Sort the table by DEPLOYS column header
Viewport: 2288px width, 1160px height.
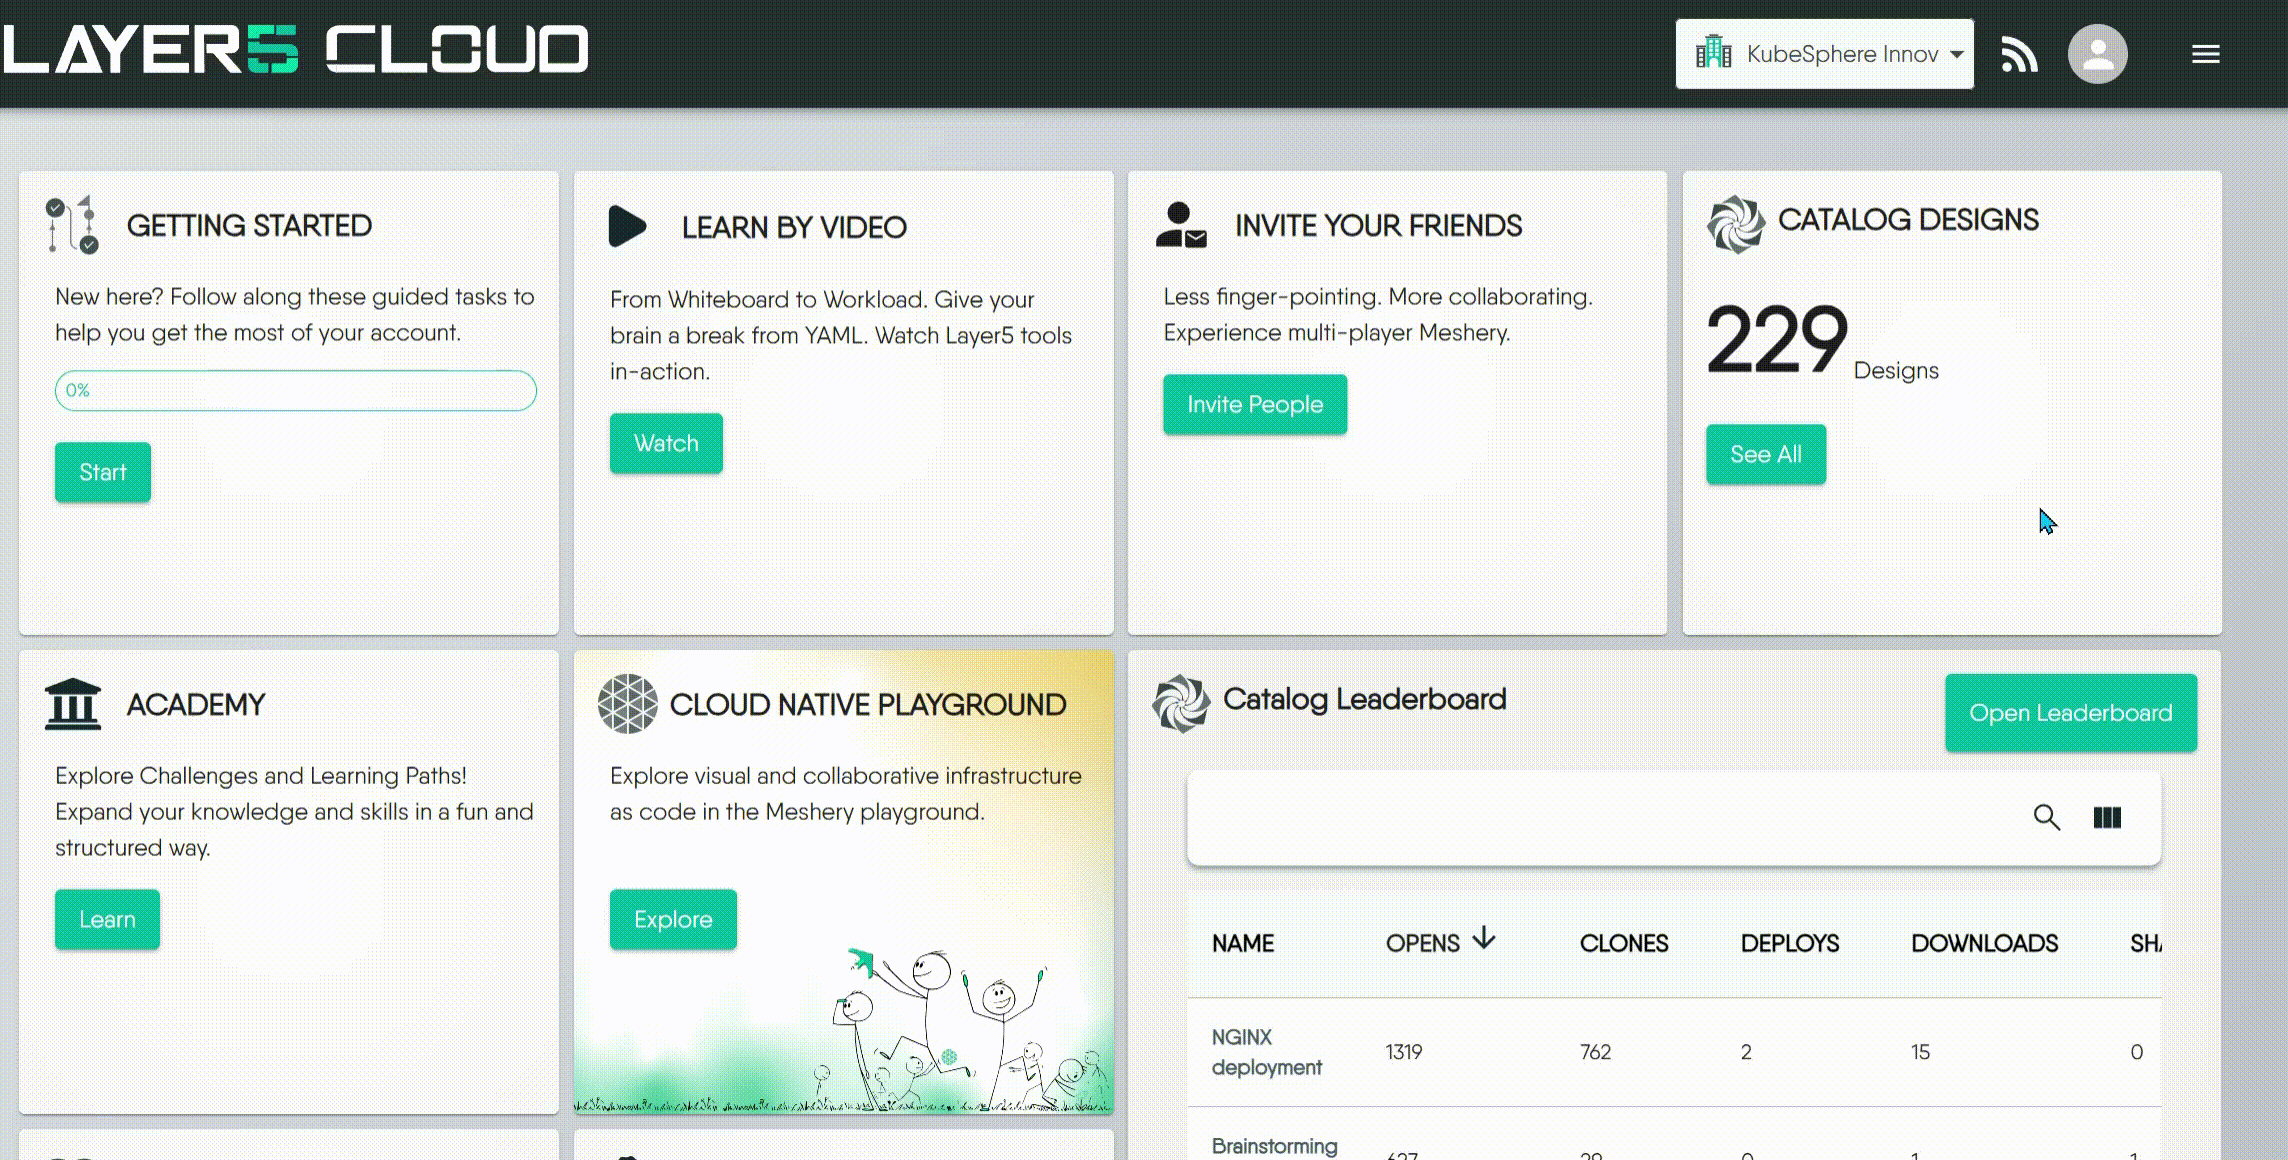tap(1789, 943)
